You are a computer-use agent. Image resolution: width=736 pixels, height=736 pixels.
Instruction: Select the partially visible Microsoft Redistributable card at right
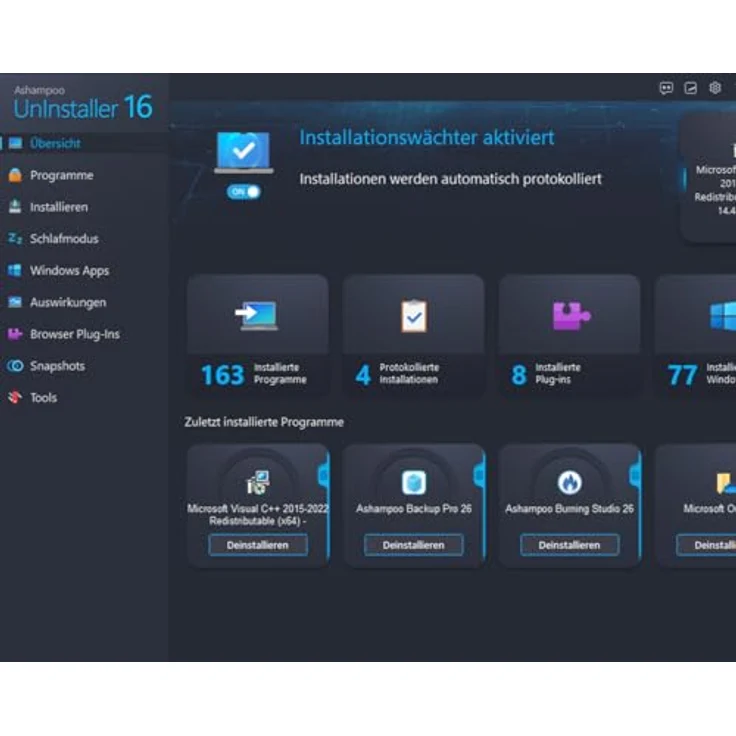(x=709, y=178)
